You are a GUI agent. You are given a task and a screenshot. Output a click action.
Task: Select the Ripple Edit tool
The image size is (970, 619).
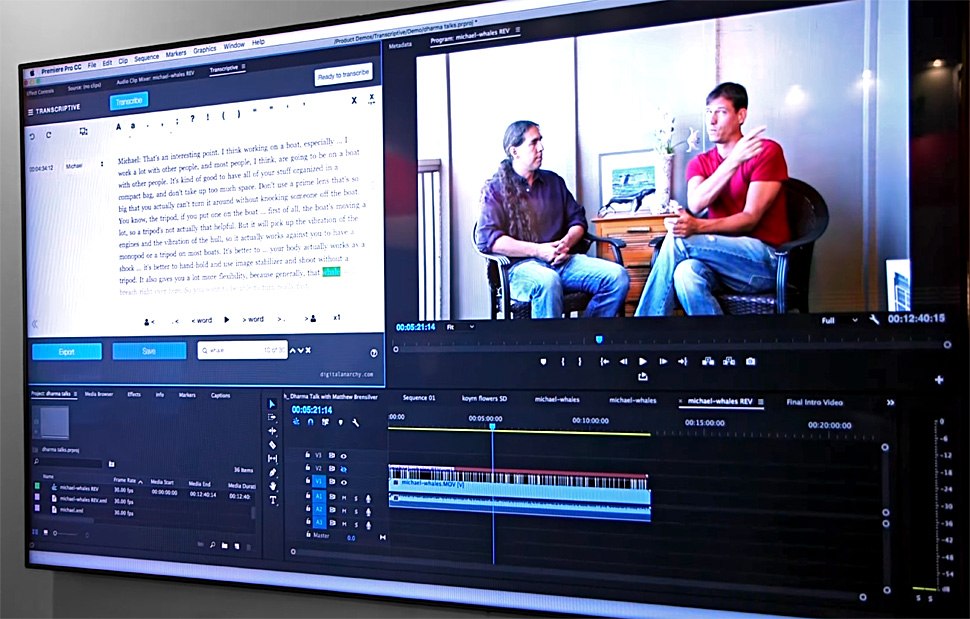pyautogui.click(x=272, y=431)
